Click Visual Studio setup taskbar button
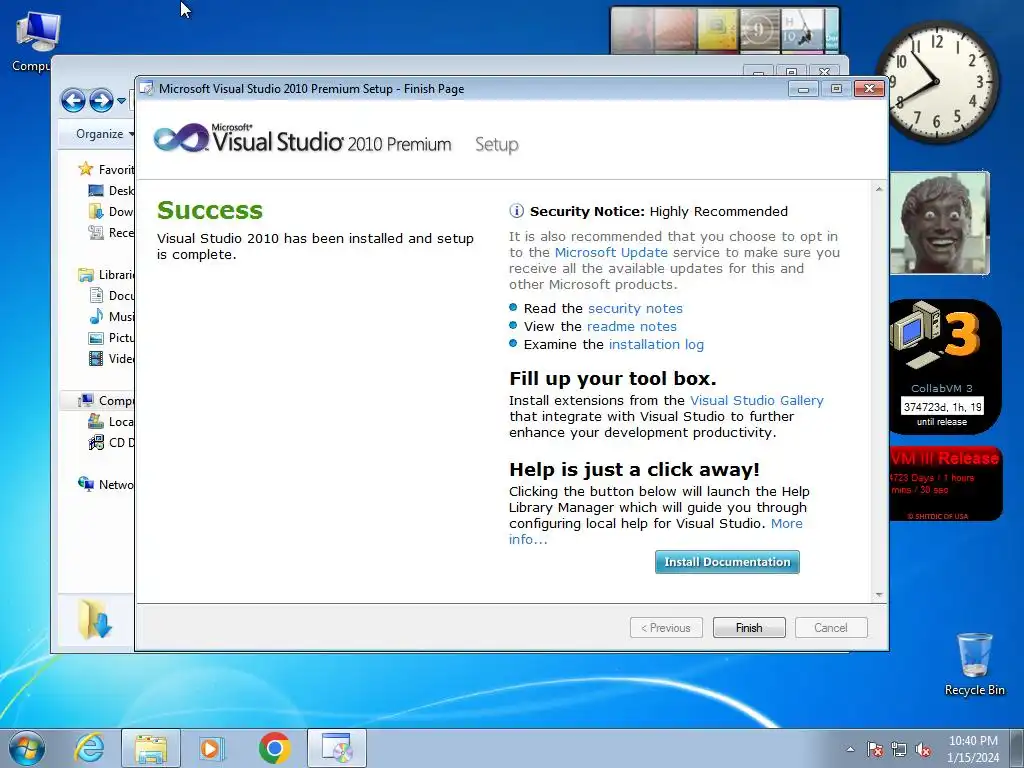This screenshot has width=1024, height=768. (337, 748)
